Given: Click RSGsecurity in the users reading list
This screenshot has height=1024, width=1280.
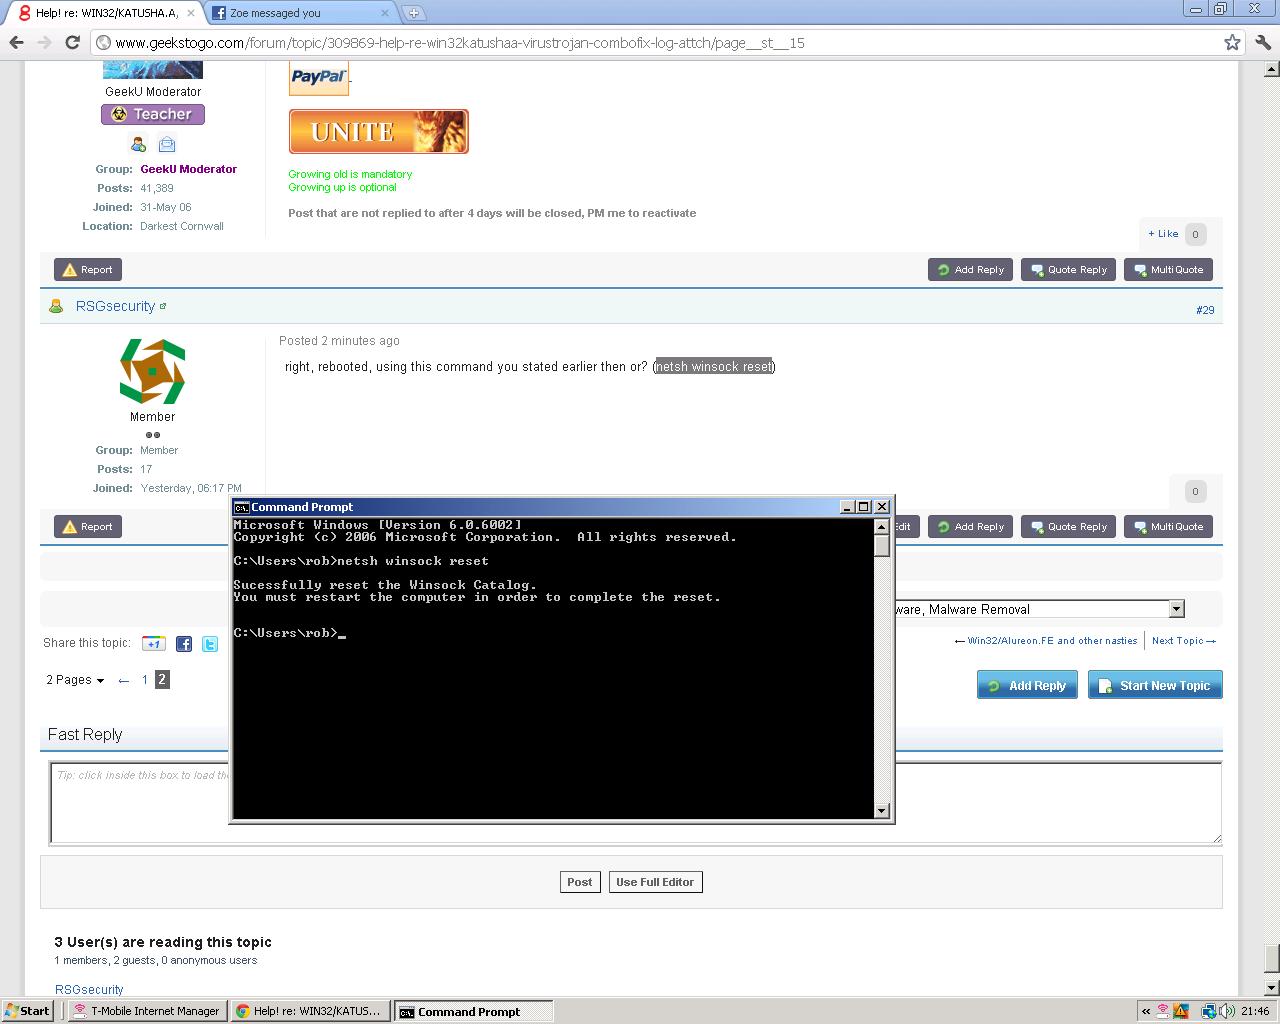Looking at the screenshot, I should pos(89,989).
